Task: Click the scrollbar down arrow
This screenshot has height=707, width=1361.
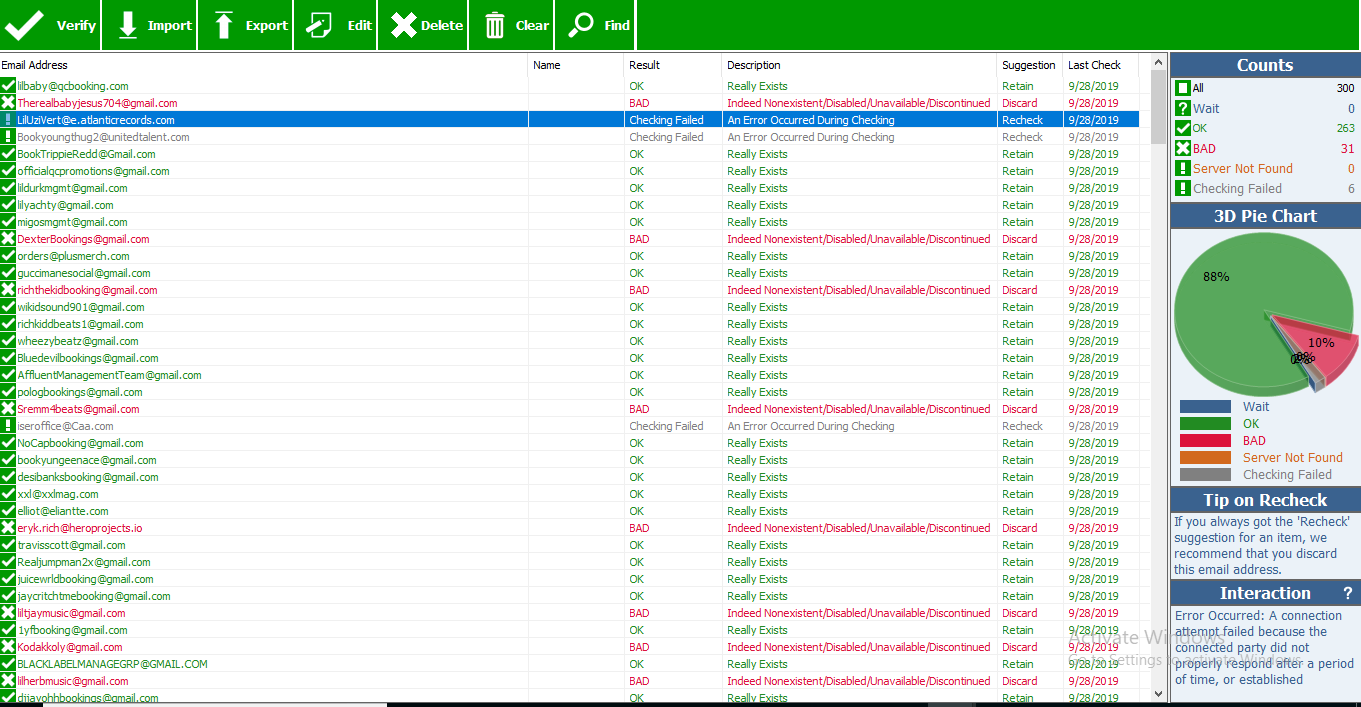Action: [1158, 695]
